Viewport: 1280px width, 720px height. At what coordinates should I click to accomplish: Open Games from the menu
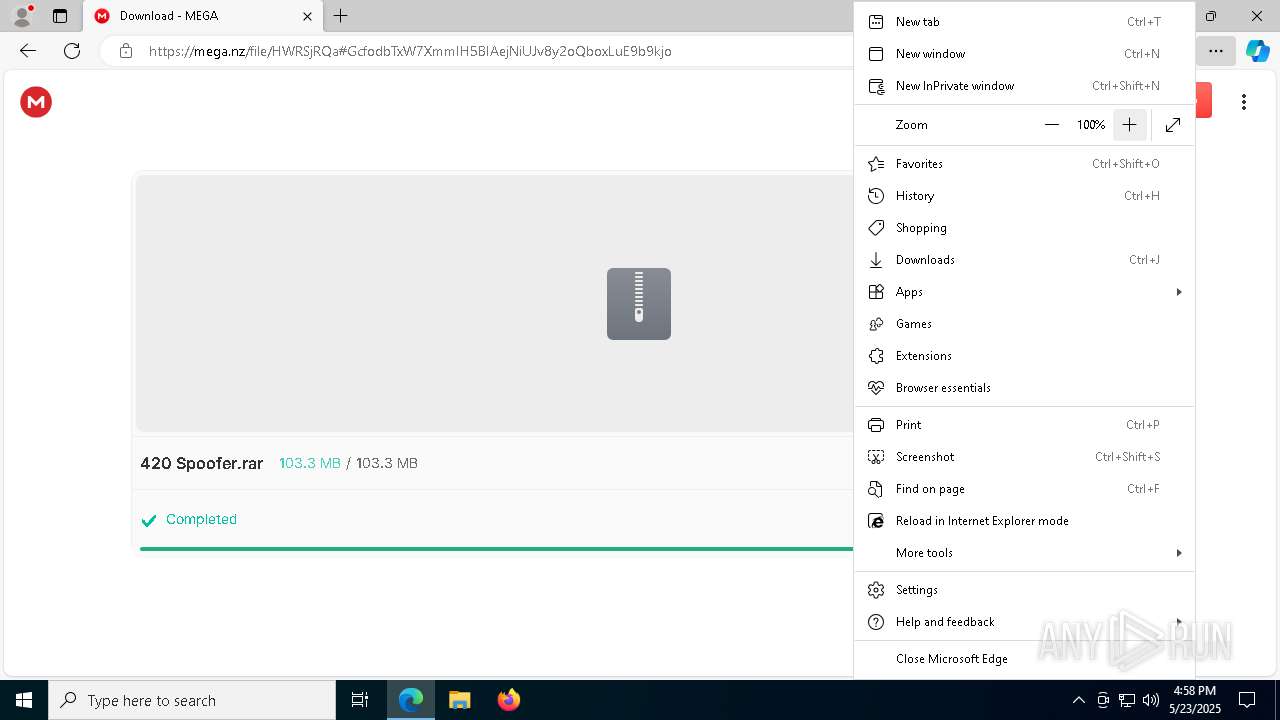pos(1024,324)
